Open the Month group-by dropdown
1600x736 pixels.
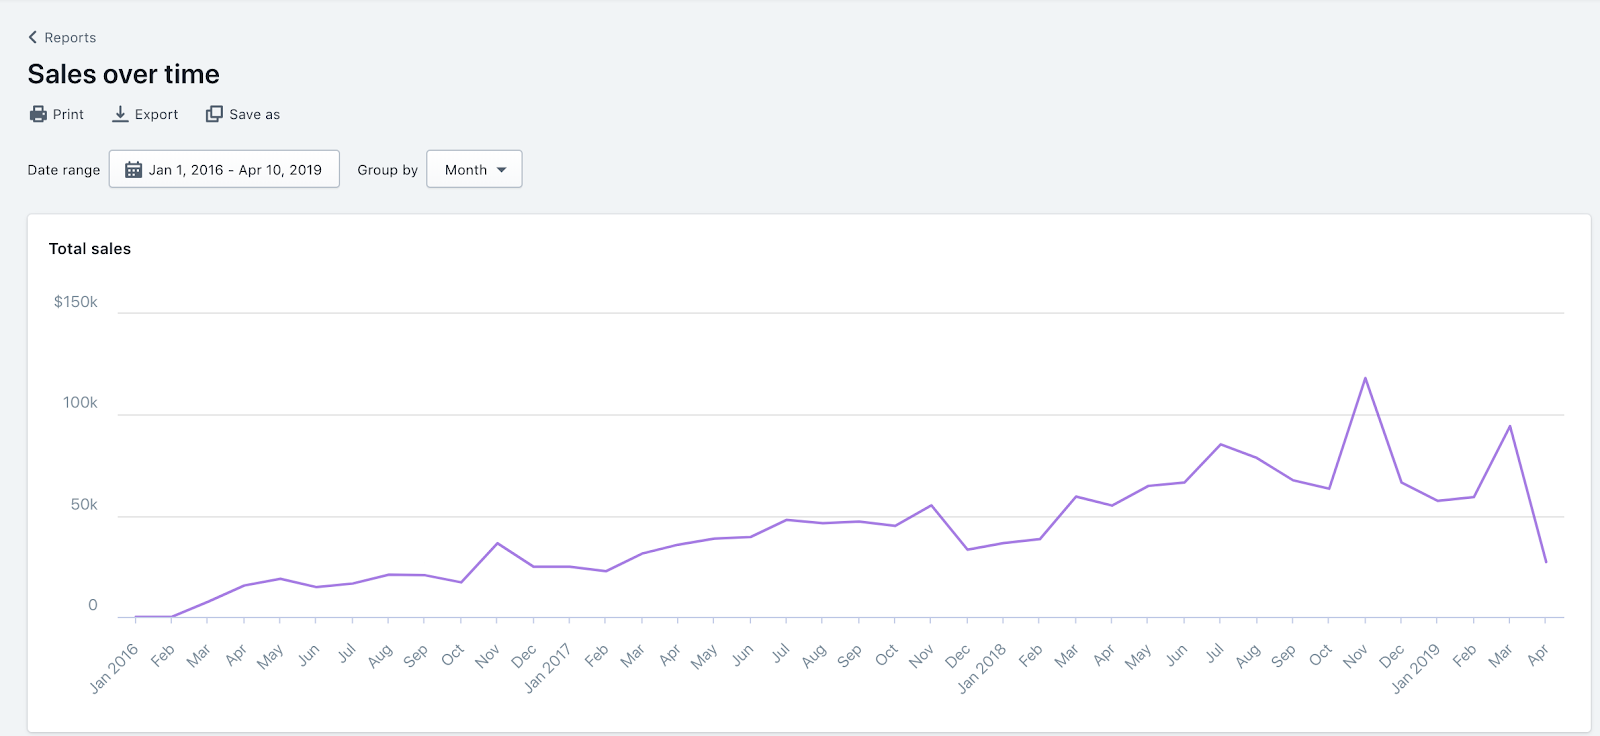(474, 169)
